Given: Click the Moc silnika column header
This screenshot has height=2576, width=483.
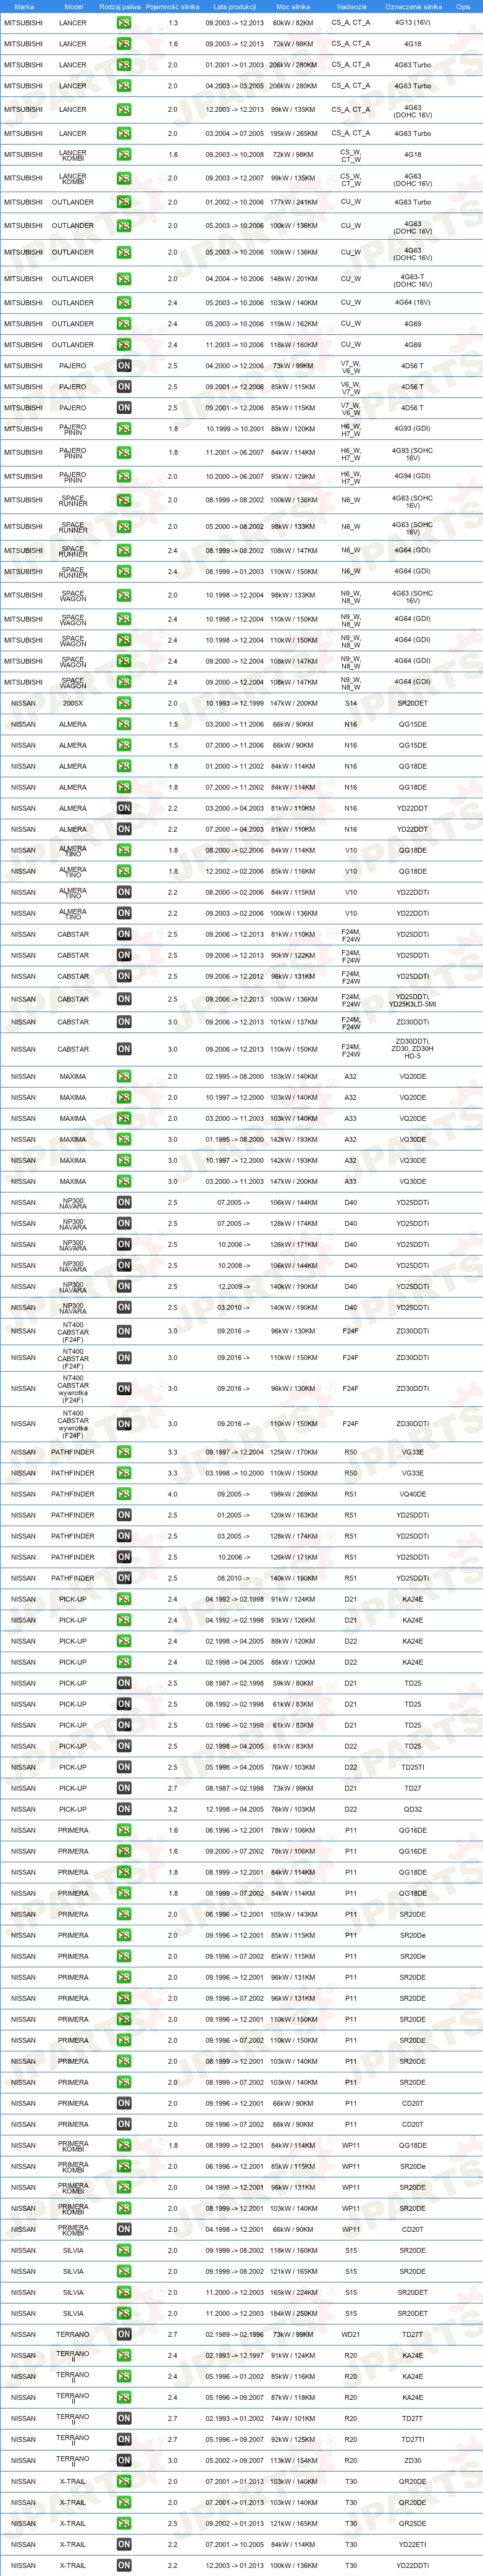Looking at the screenshot, I should [293, 6].
